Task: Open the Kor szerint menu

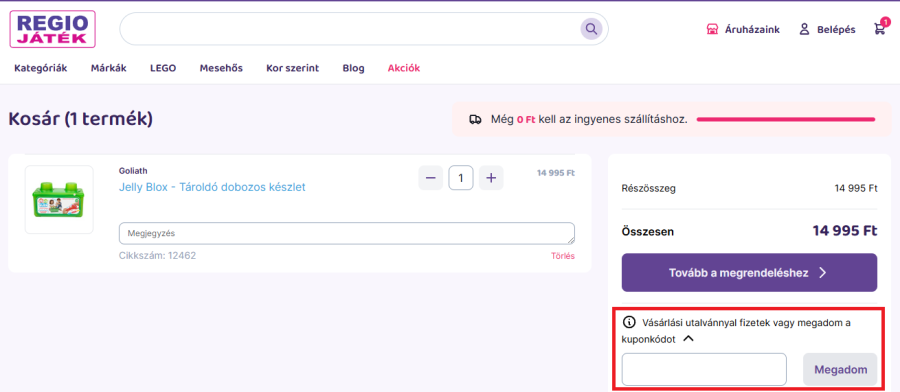Action: point(293,68)
